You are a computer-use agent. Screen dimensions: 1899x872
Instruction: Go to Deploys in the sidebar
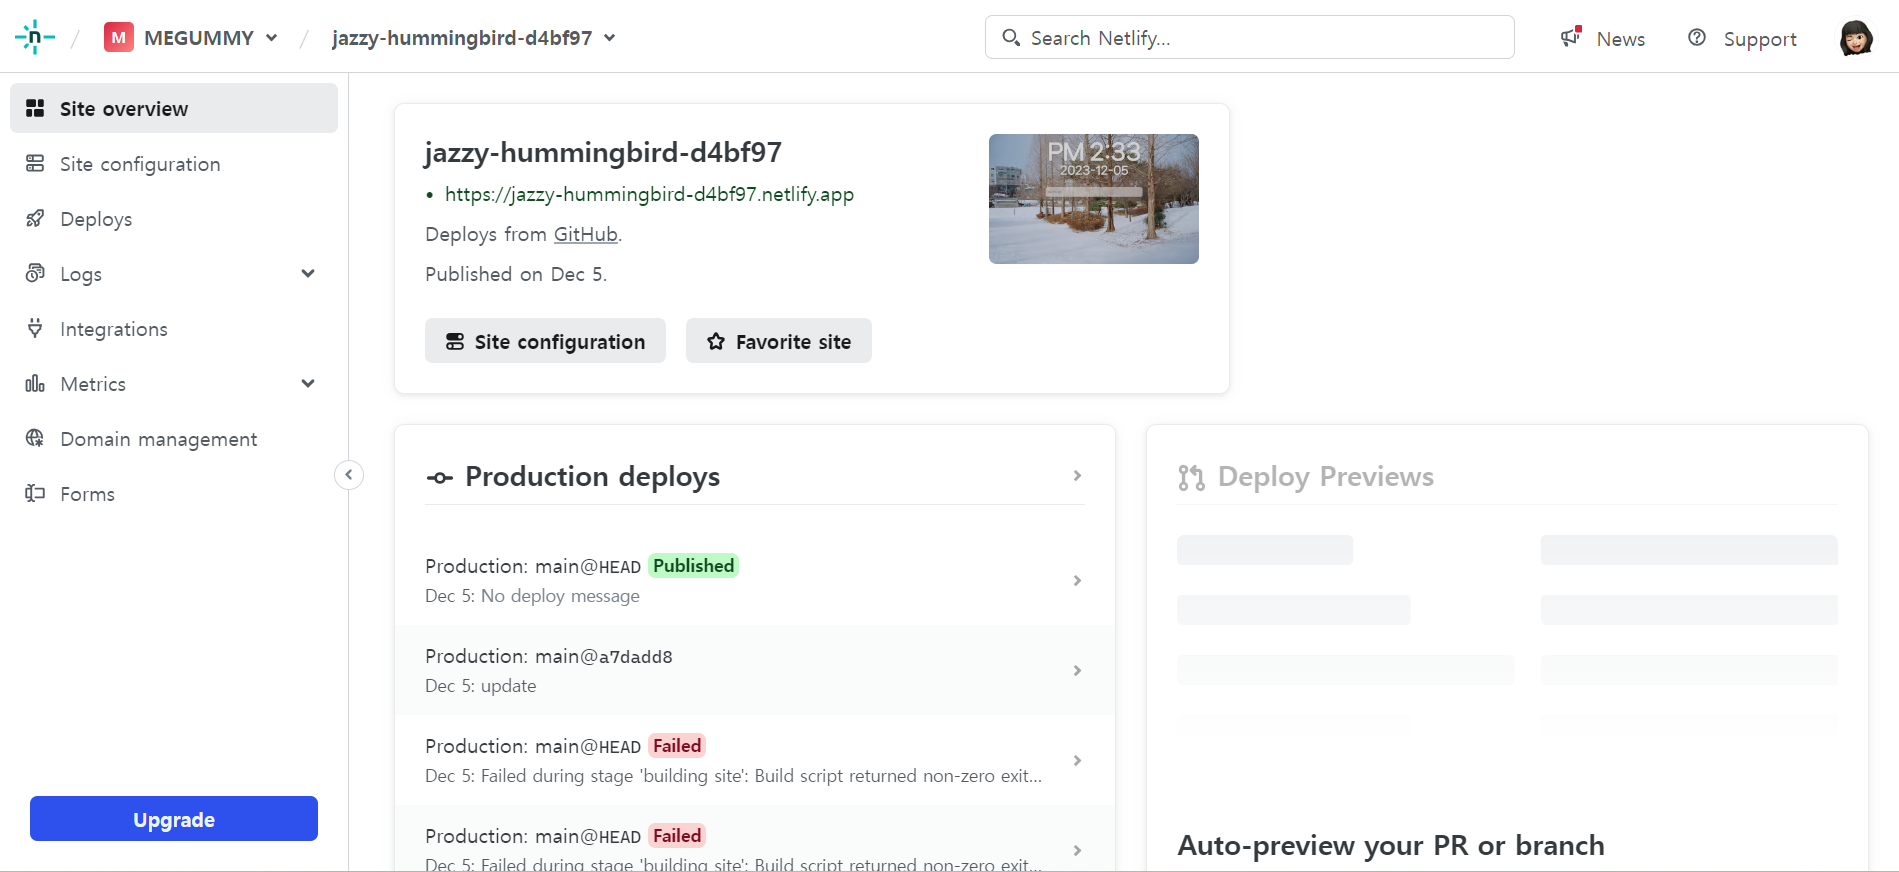[174, 218]
